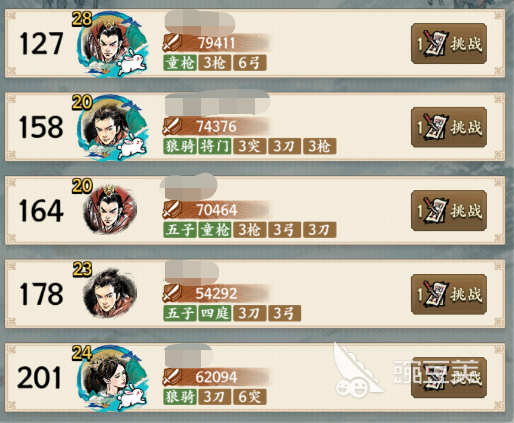The width and height of the screenshot is (514, 423).
Task: Select the green 将门 tag of rank 158
Action: click(x=215, y=147)
